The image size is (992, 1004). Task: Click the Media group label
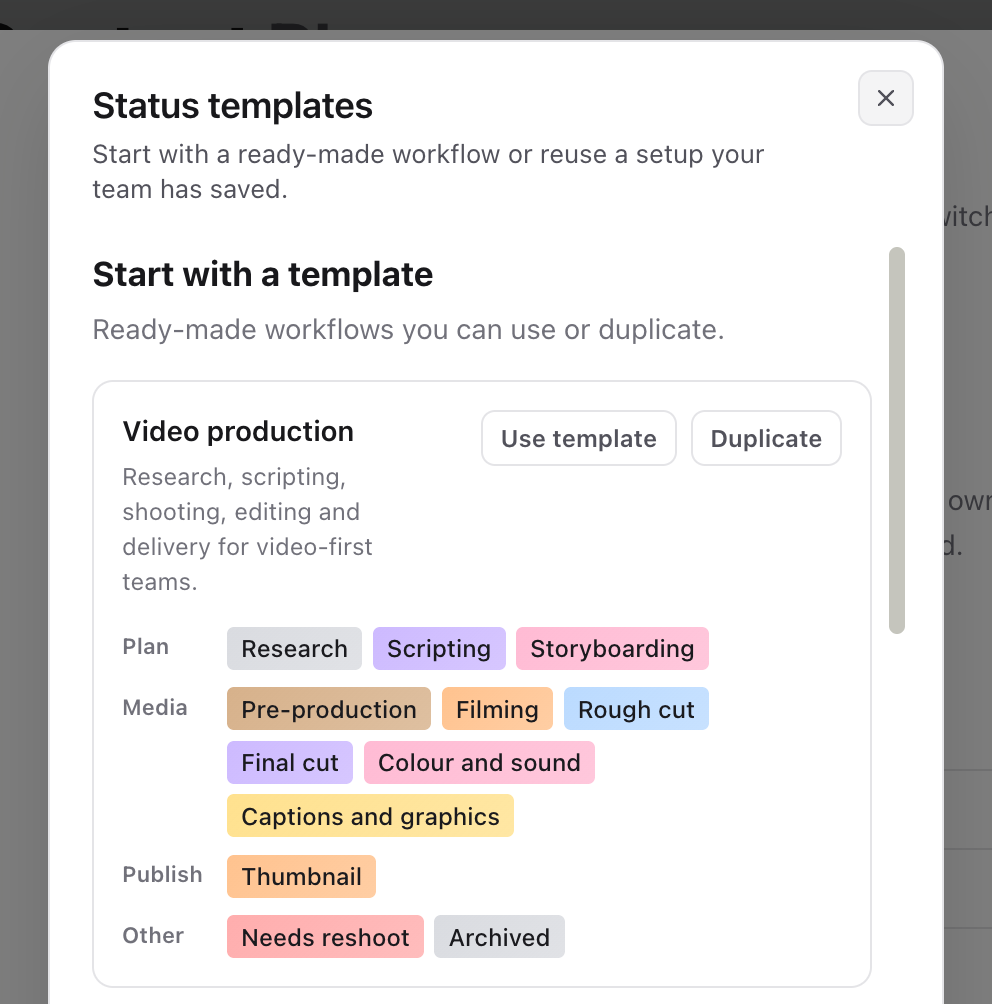pyautogui.click(x=155, y=708)
